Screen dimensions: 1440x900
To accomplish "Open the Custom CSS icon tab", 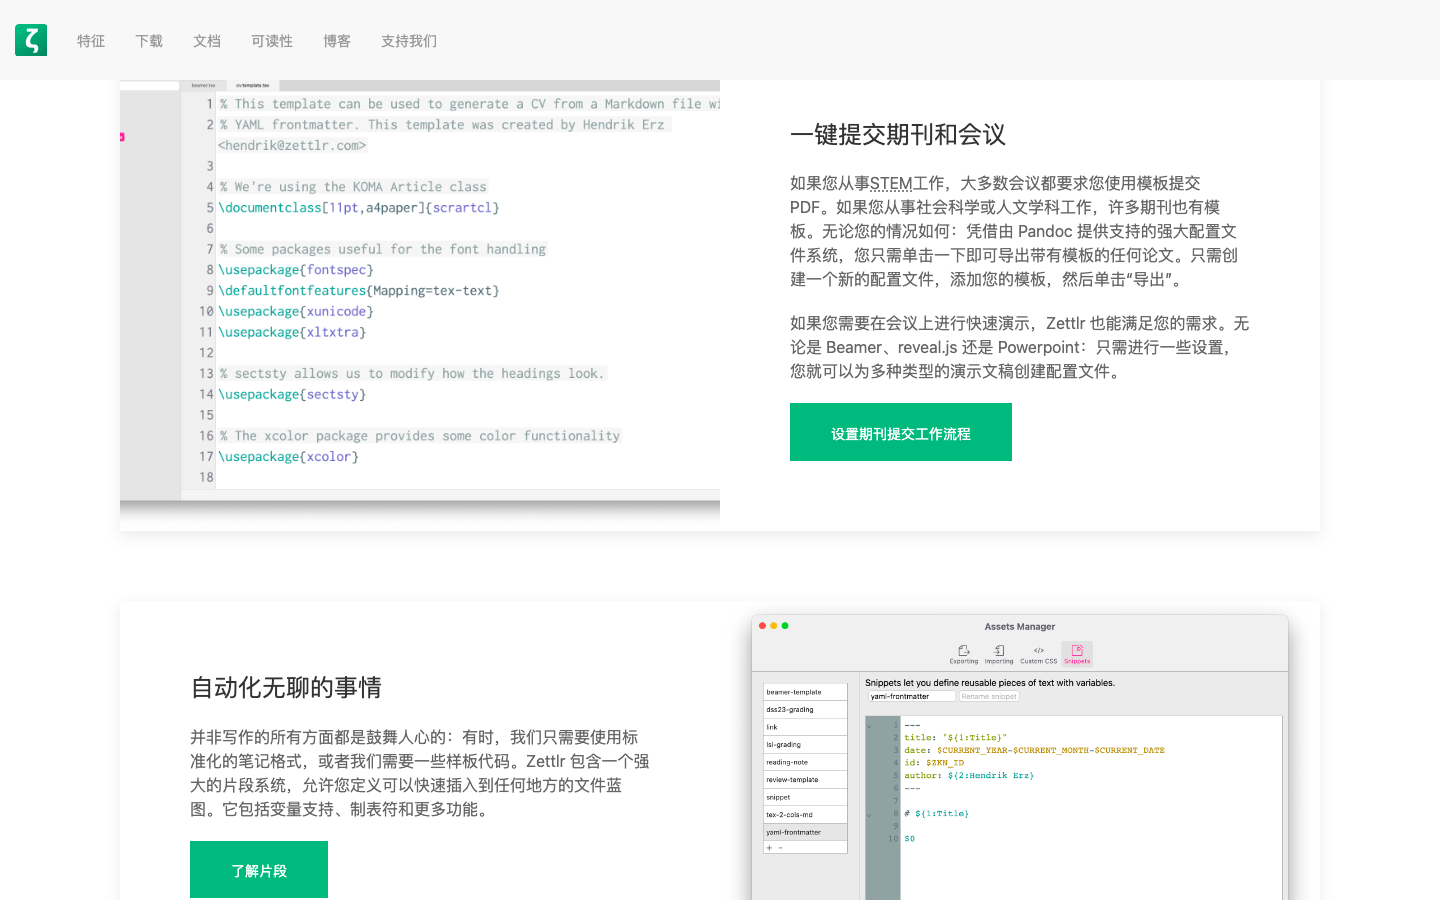I will [x=1038, y=653].
